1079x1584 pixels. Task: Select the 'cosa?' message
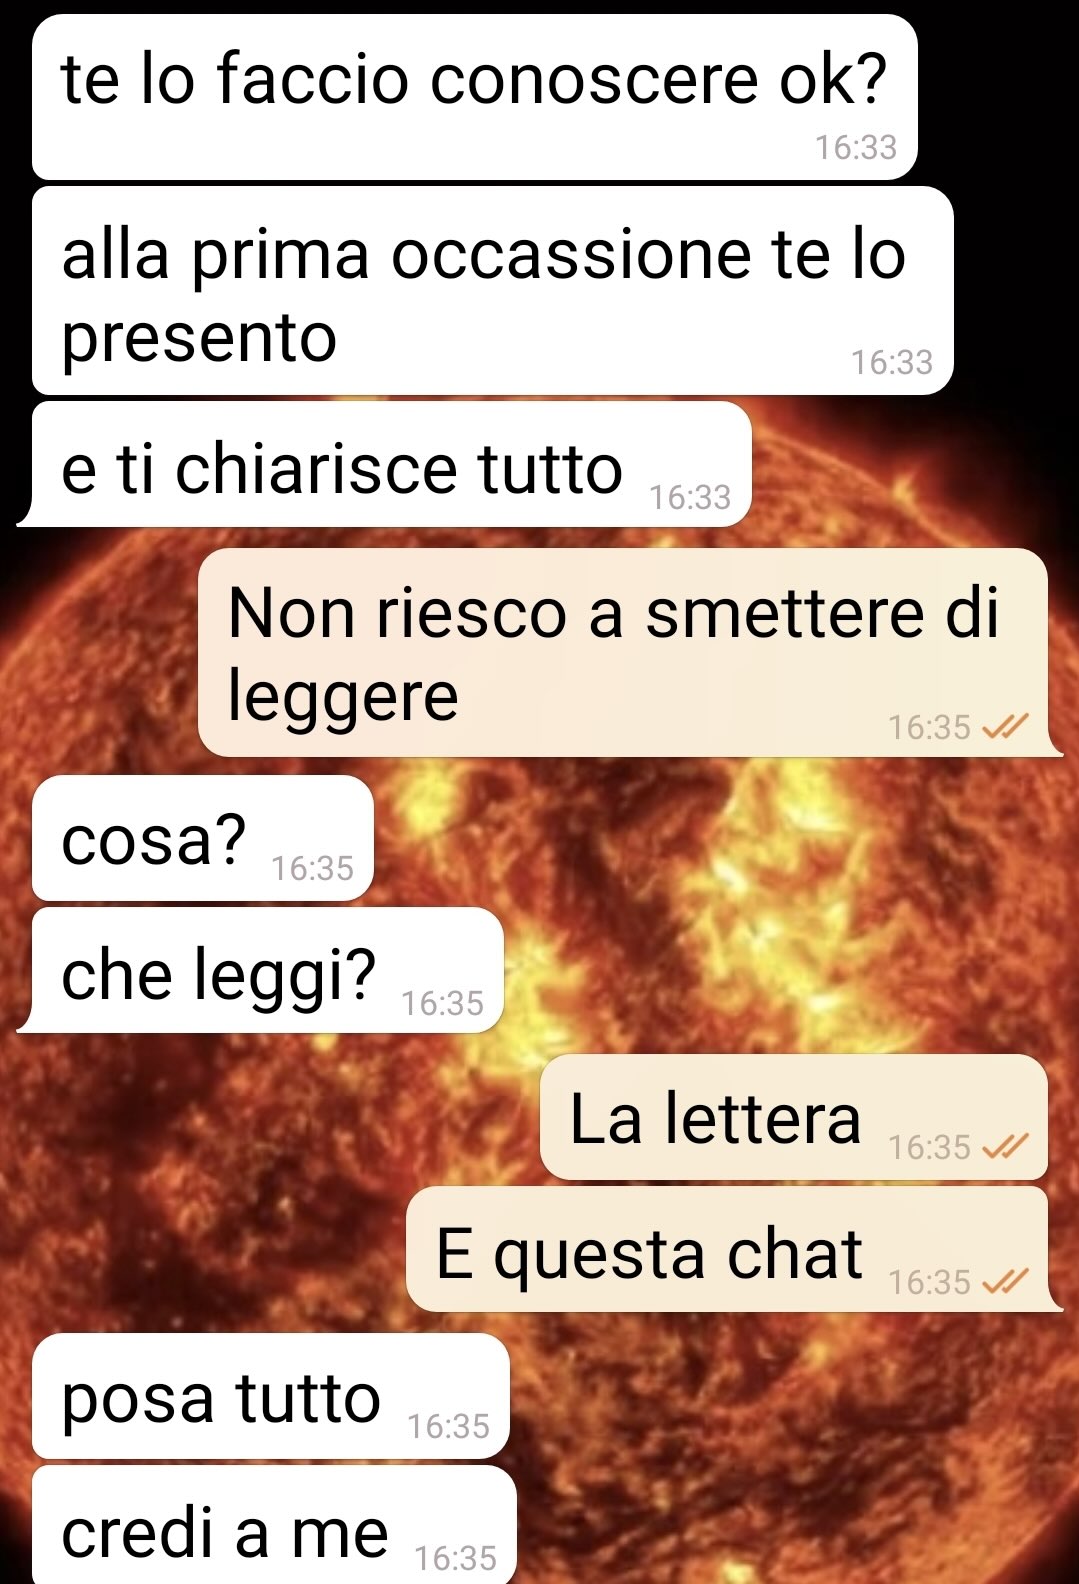(x=203, y=838)
